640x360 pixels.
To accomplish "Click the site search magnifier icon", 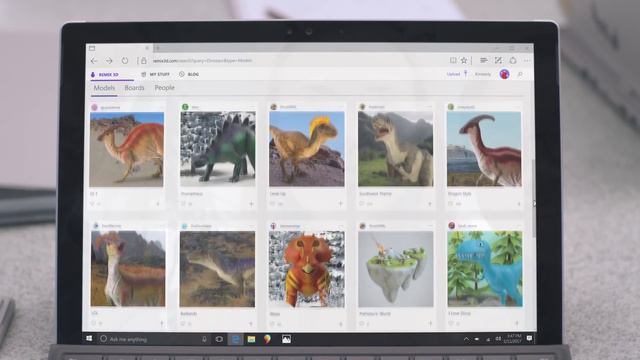I will click(x=520, y=74).
